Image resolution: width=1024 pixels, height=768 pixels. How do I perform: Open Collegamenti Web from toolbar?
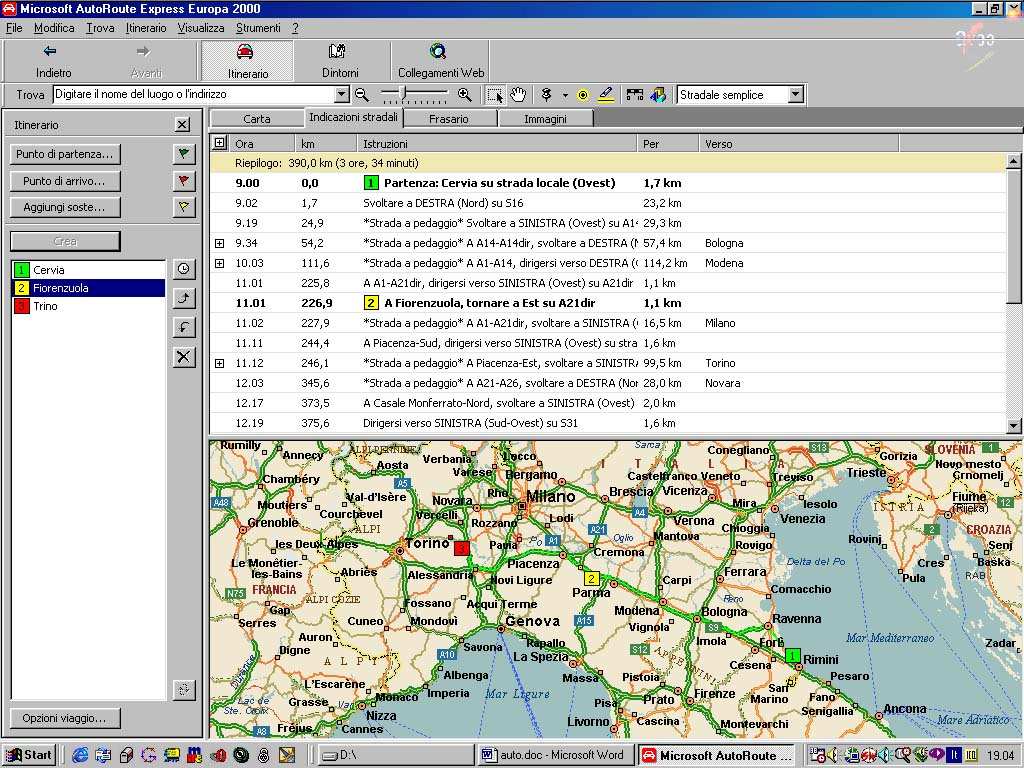(x=441, y=61)
